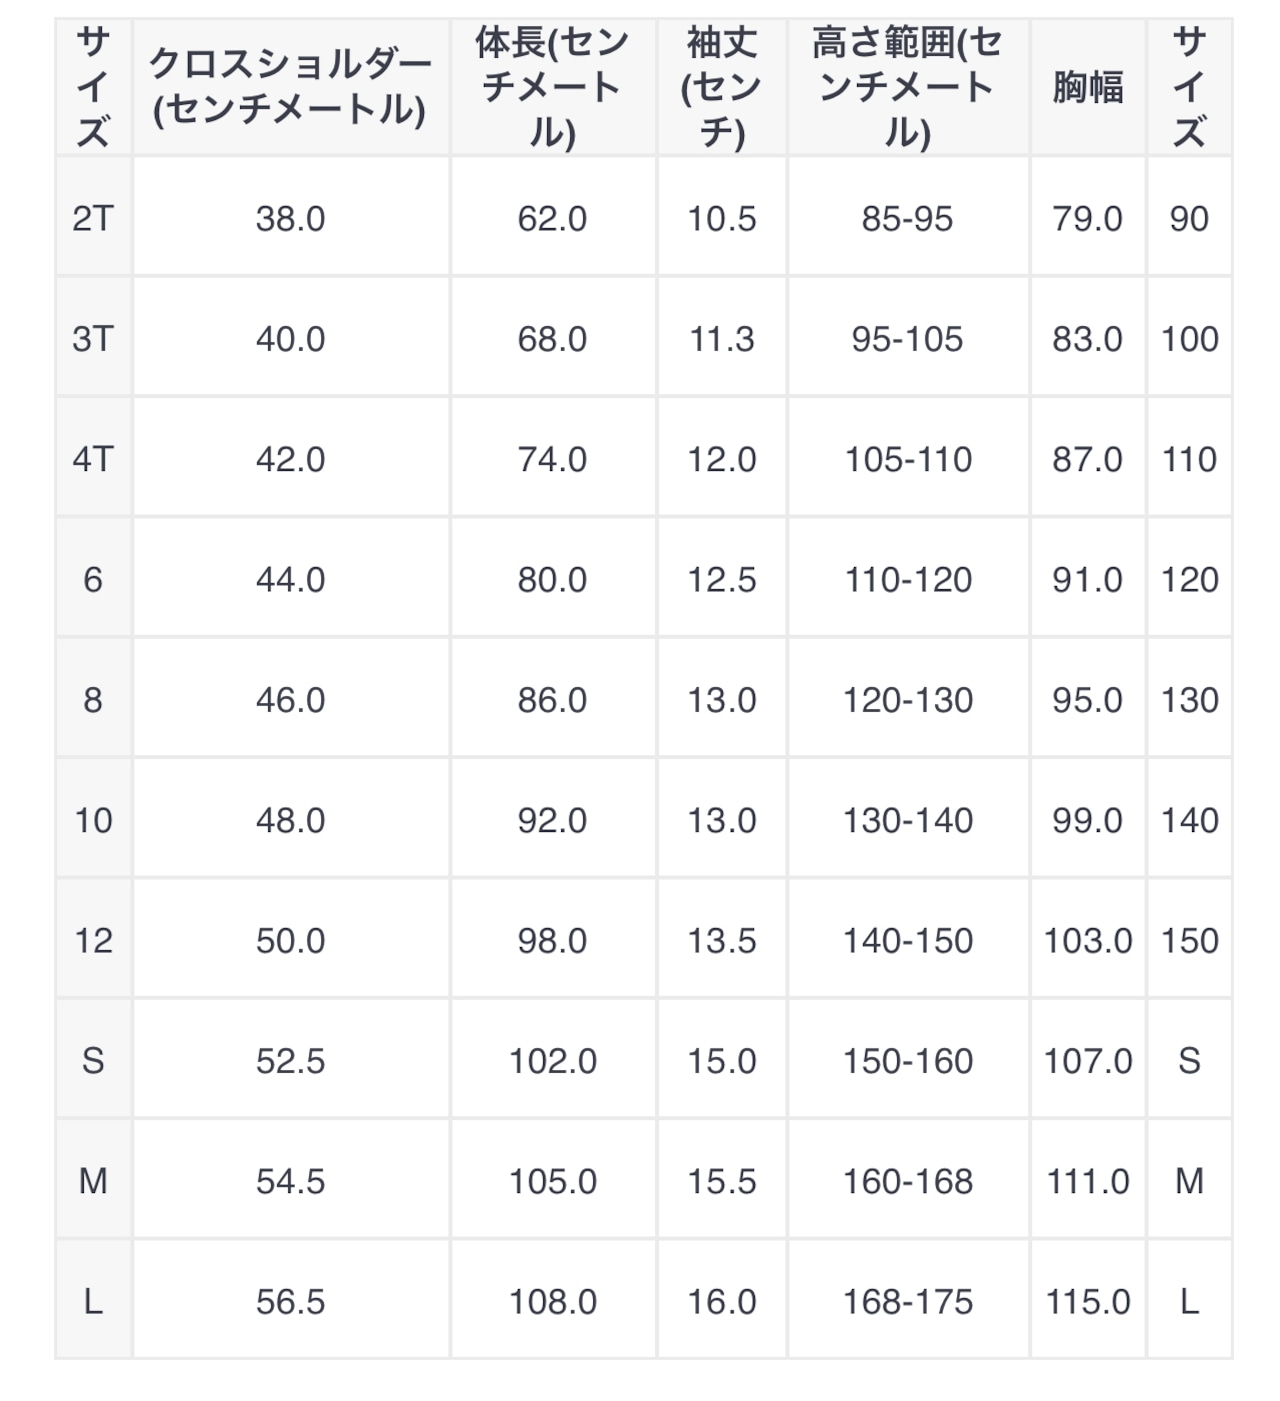
Task: Click the 85-95 height range cell
Action: [x=908, y=218]
